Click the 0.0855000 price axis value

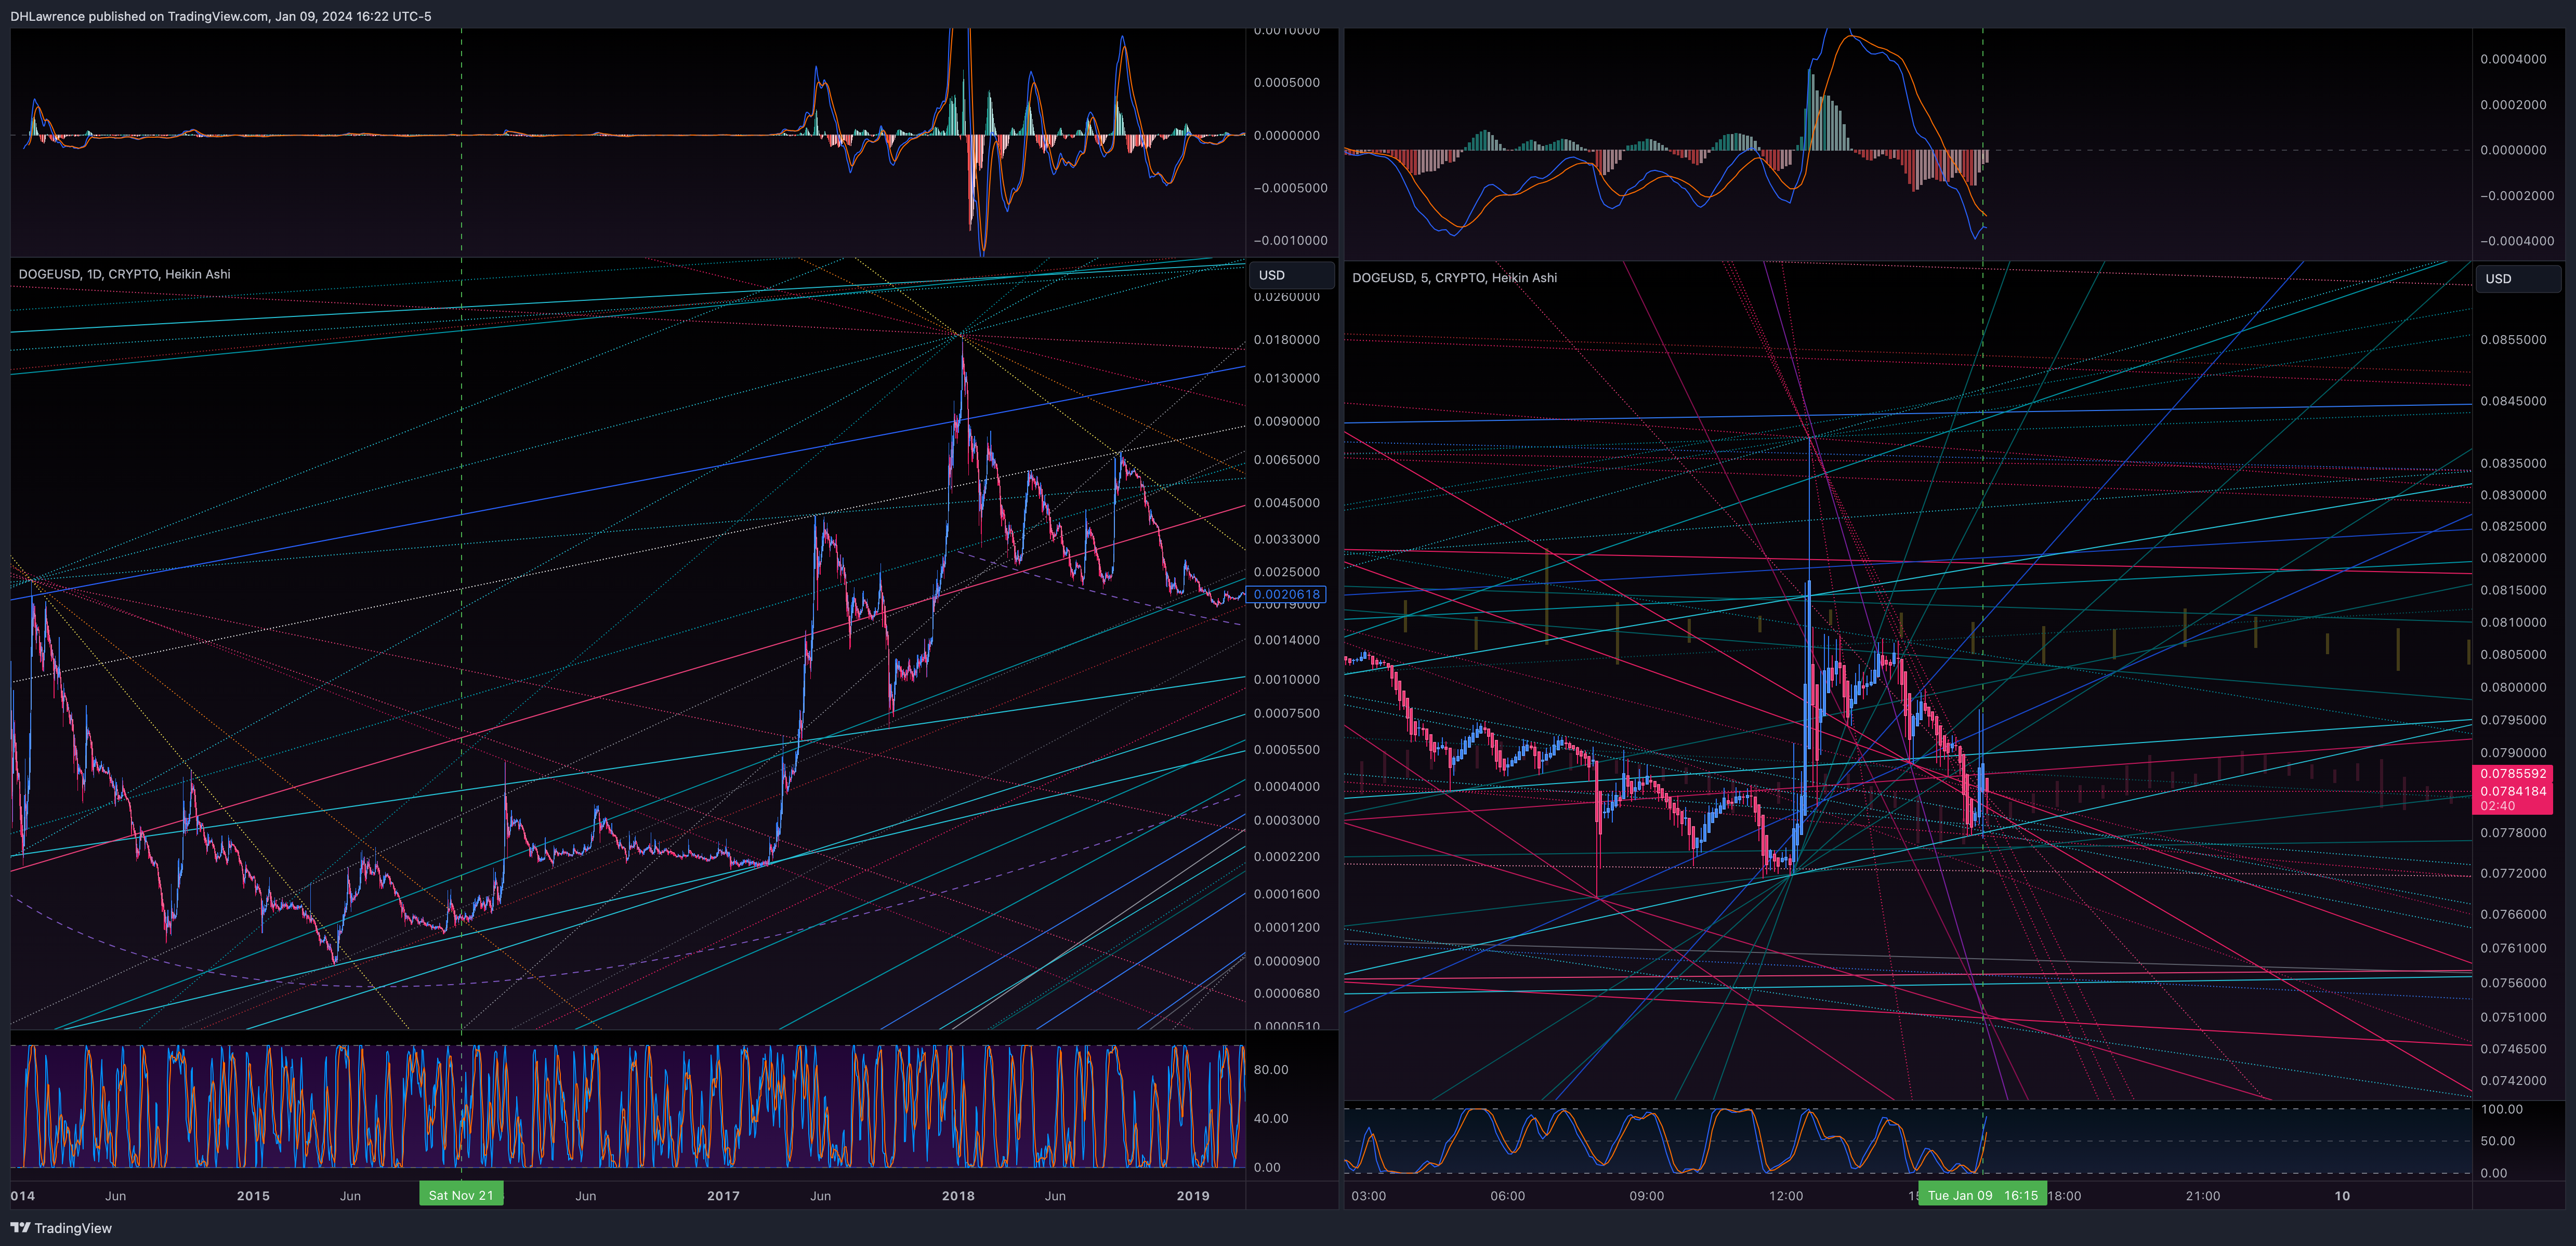click(2513, 340)
